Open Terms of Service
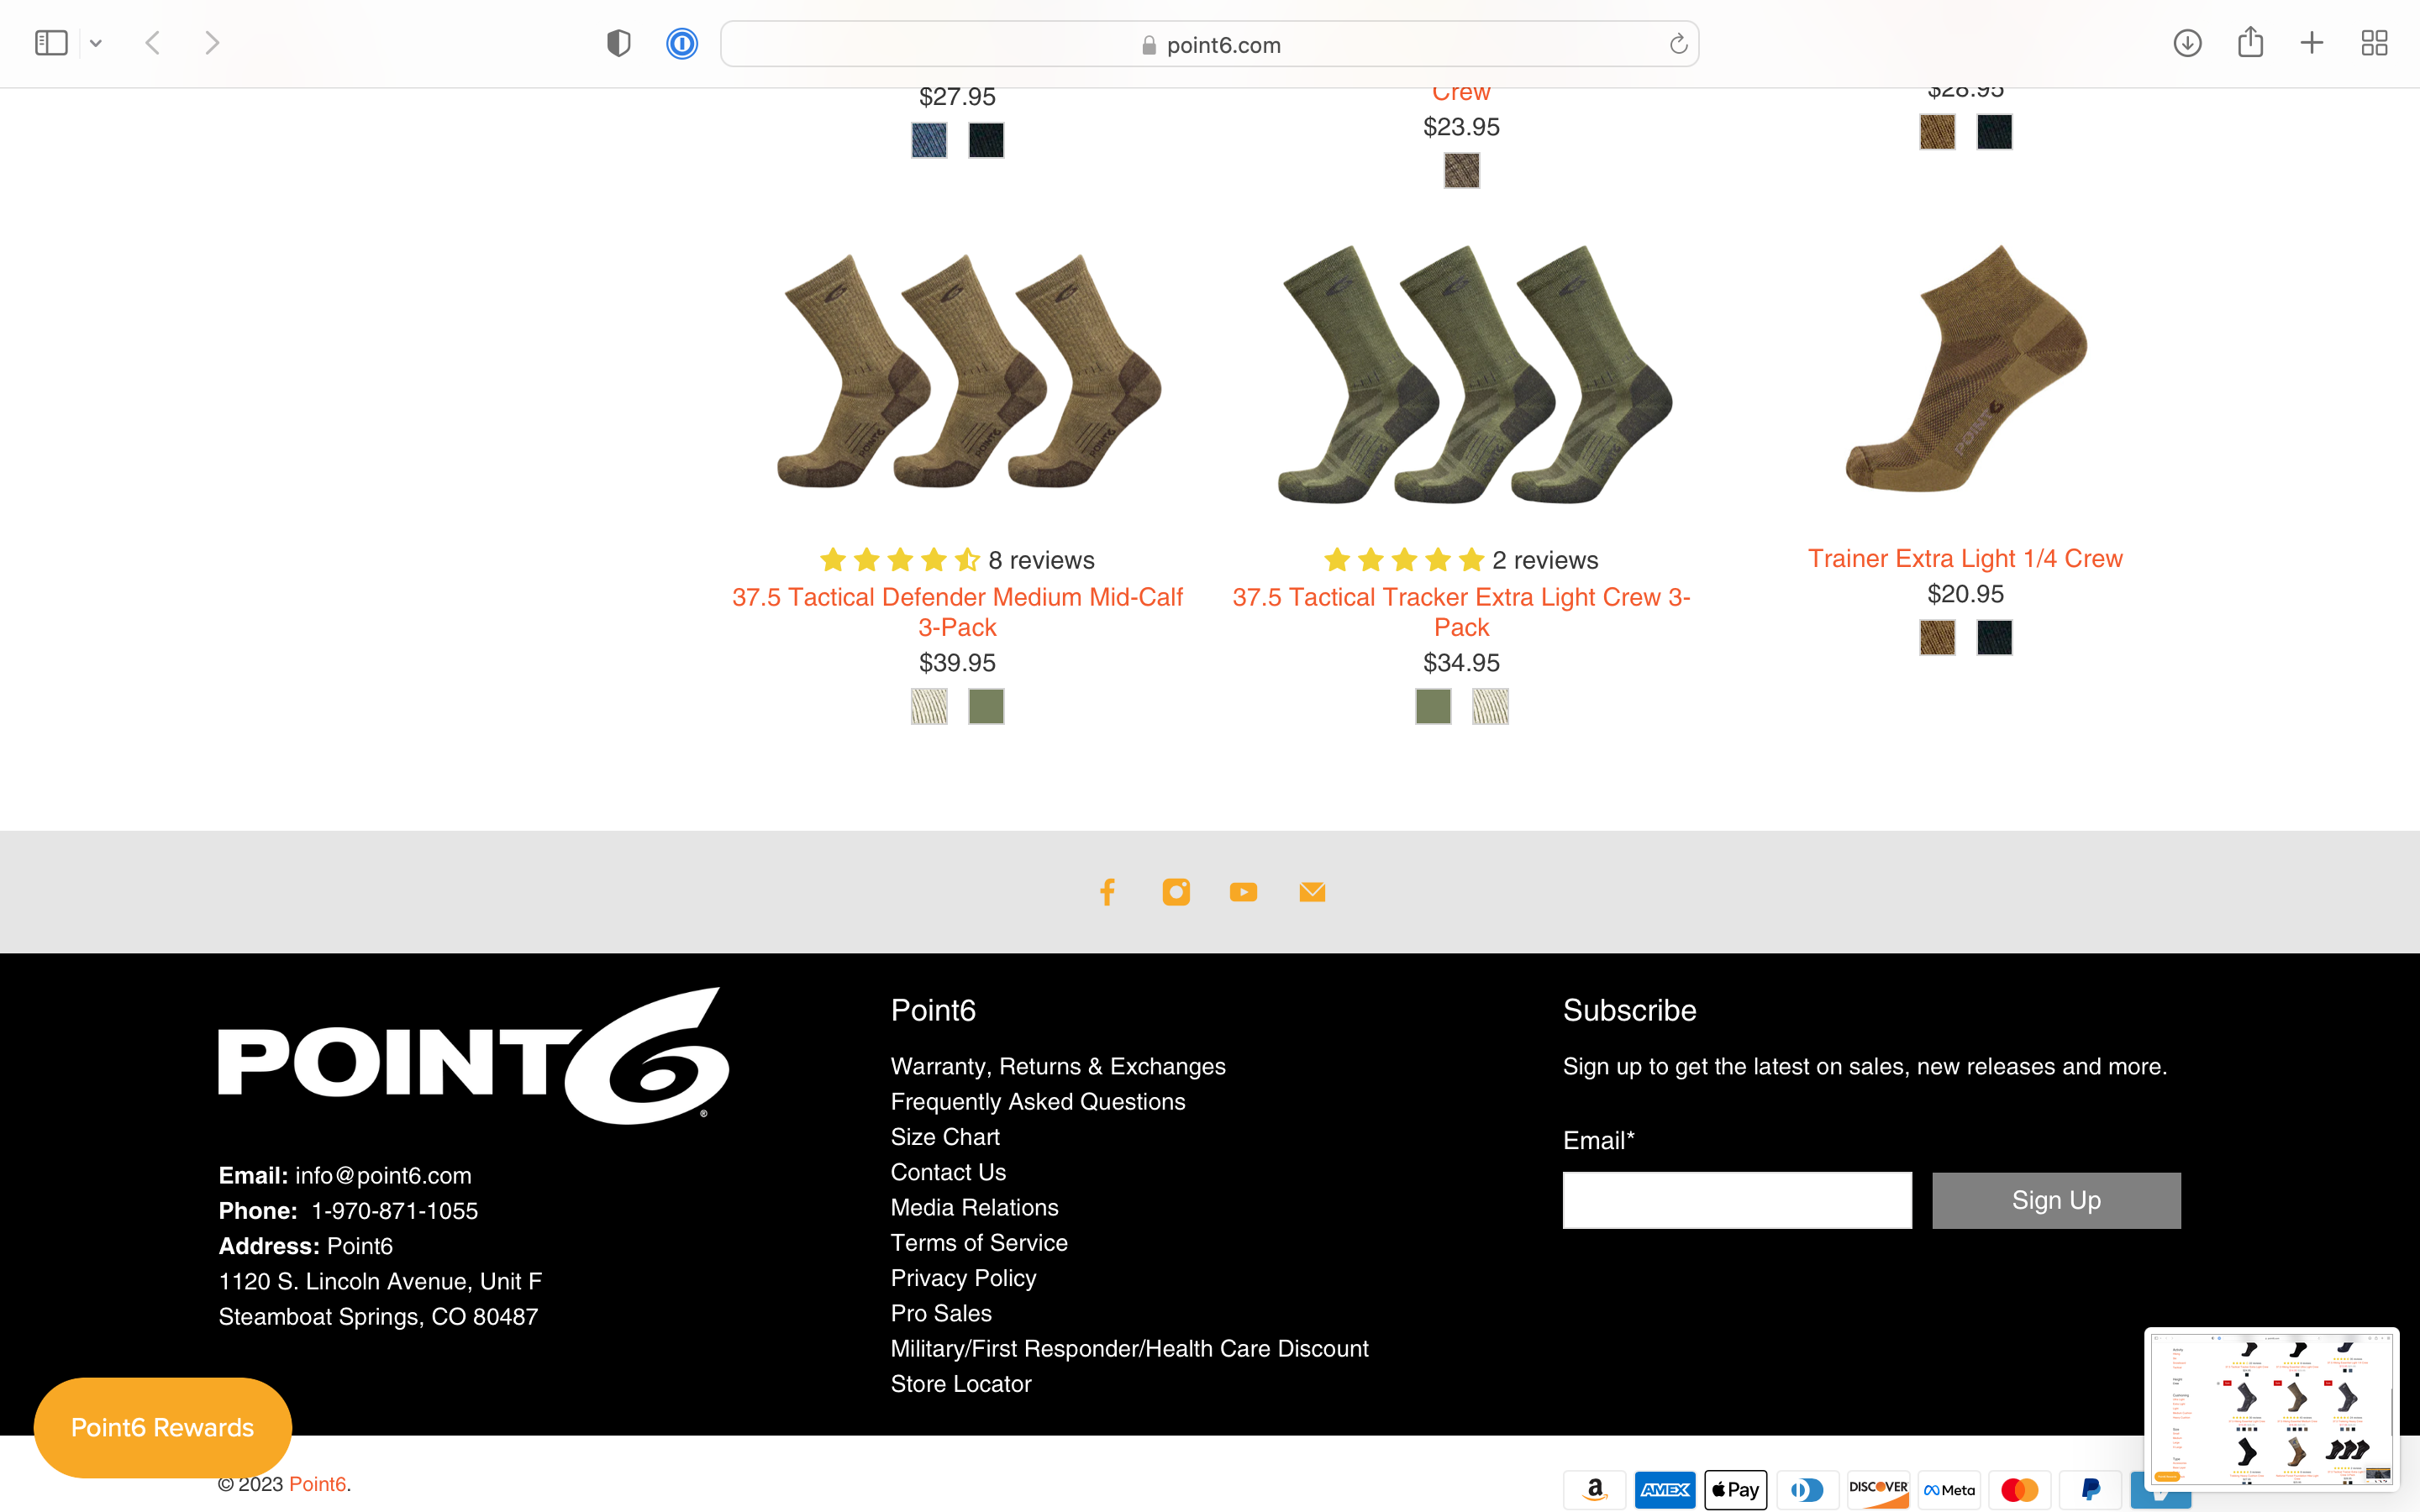This screenshot has height=1512, width=2420. pyautogui.click(x=979, y=1242)
